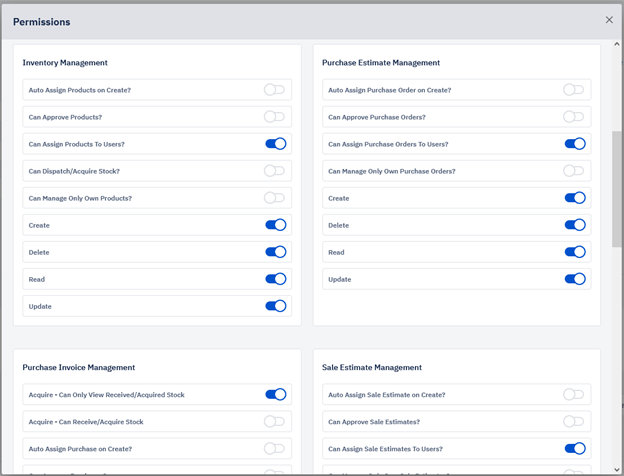Turn on Can Approve Purchase Orders toggle

(573, 117)
